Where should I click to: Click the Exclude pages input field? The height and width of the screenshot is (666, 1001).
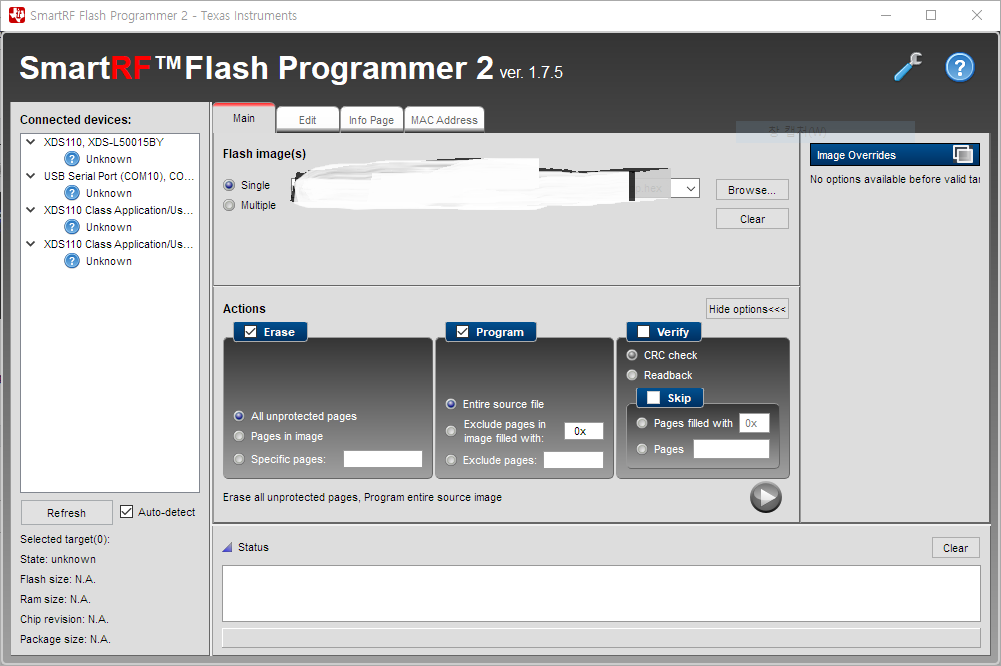coord(573,460)
